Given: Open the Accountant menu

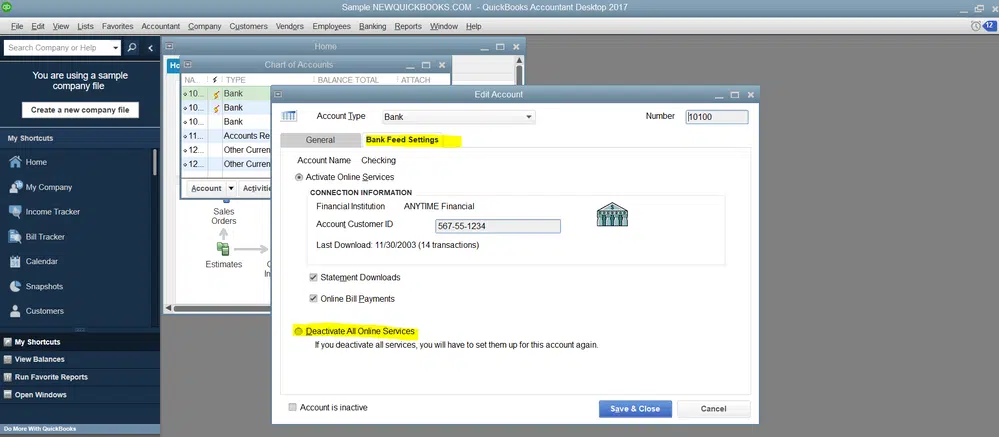Looking at the screenshot, I should 161,26.
